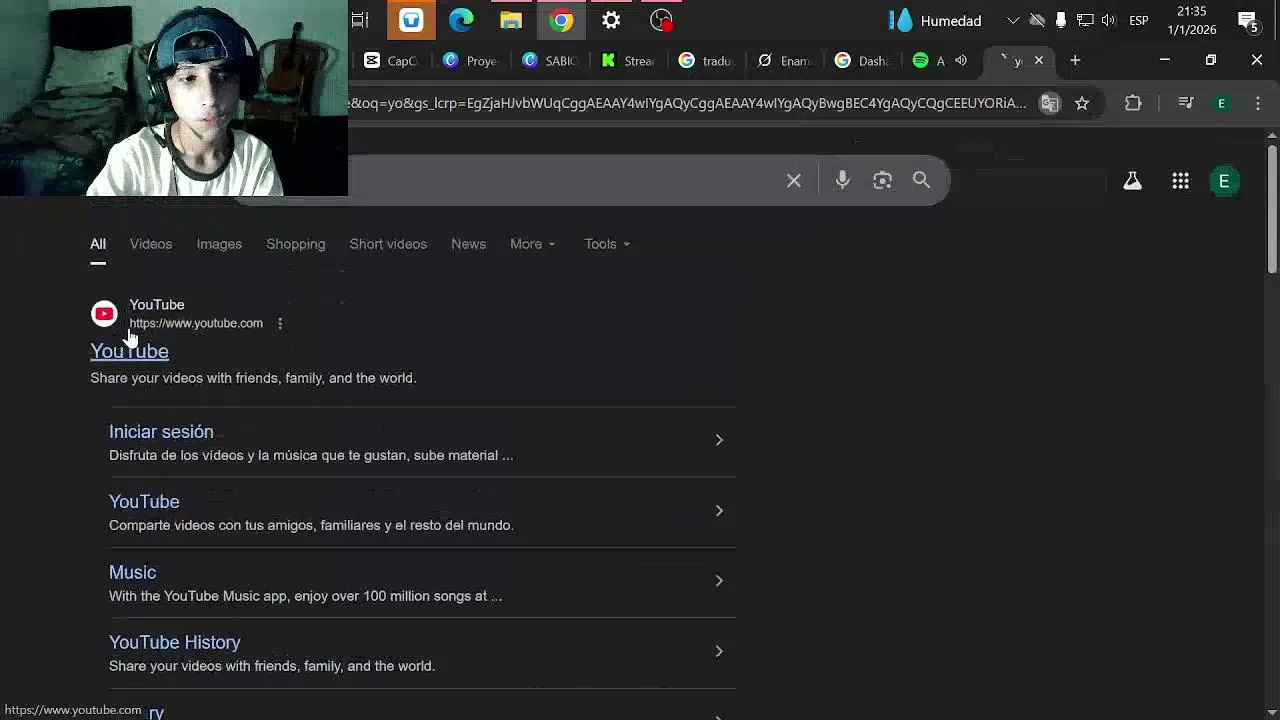The image size is (1280, 720).
Task: Switch to the Proye browser tab
Action: point(471,61)
